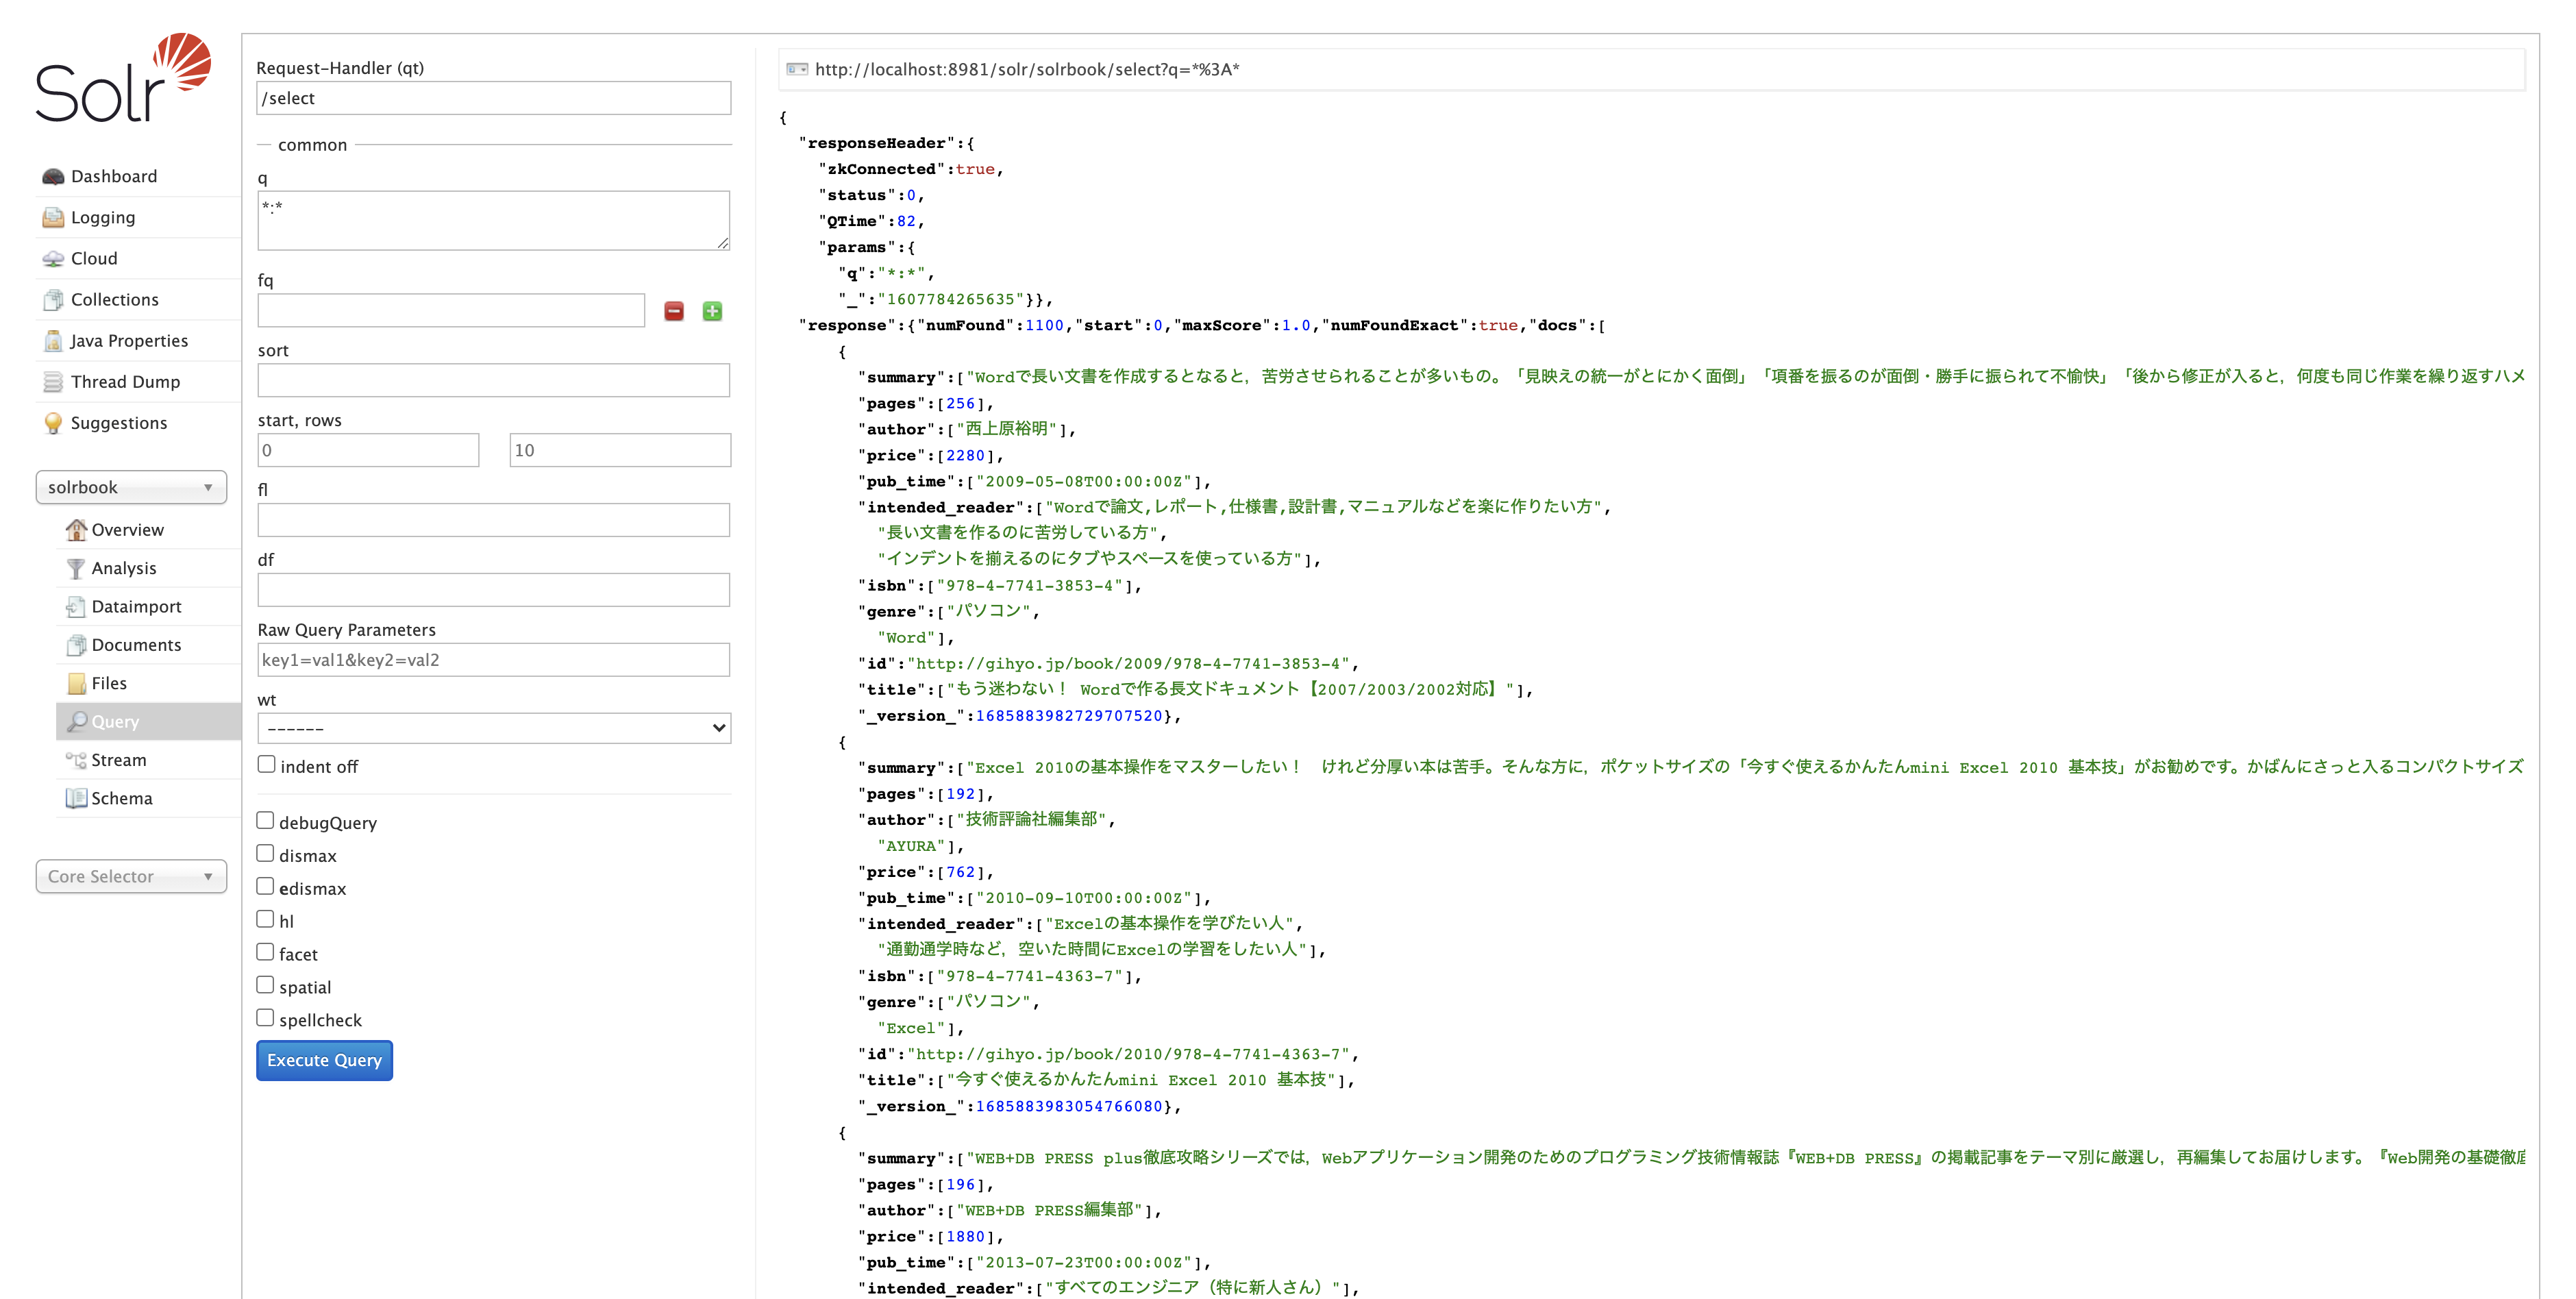Image resolution: width=2576 pixels, height=1299 pixels.
Task: Click the Documents icon
Action: [x=76, y=645]
